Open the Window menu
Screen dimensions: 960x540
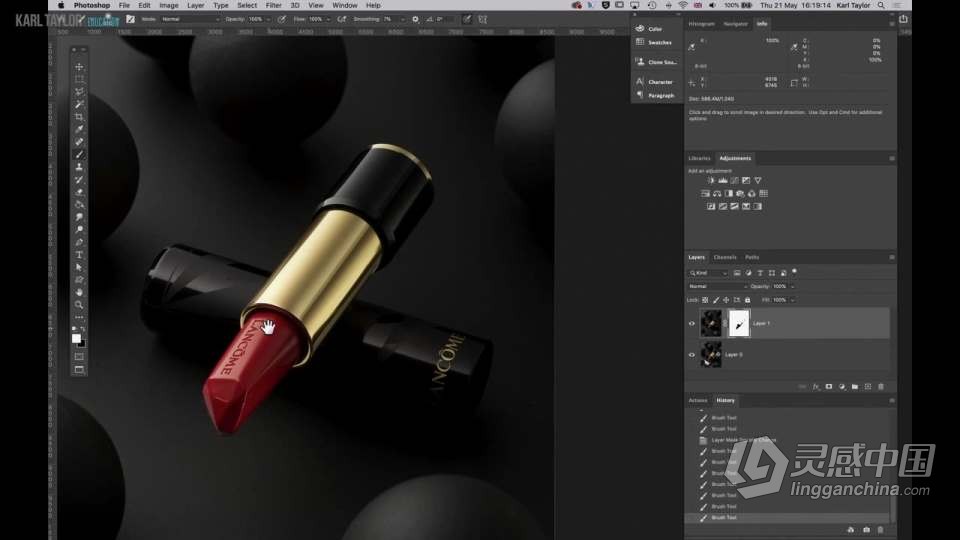(345, 5)
